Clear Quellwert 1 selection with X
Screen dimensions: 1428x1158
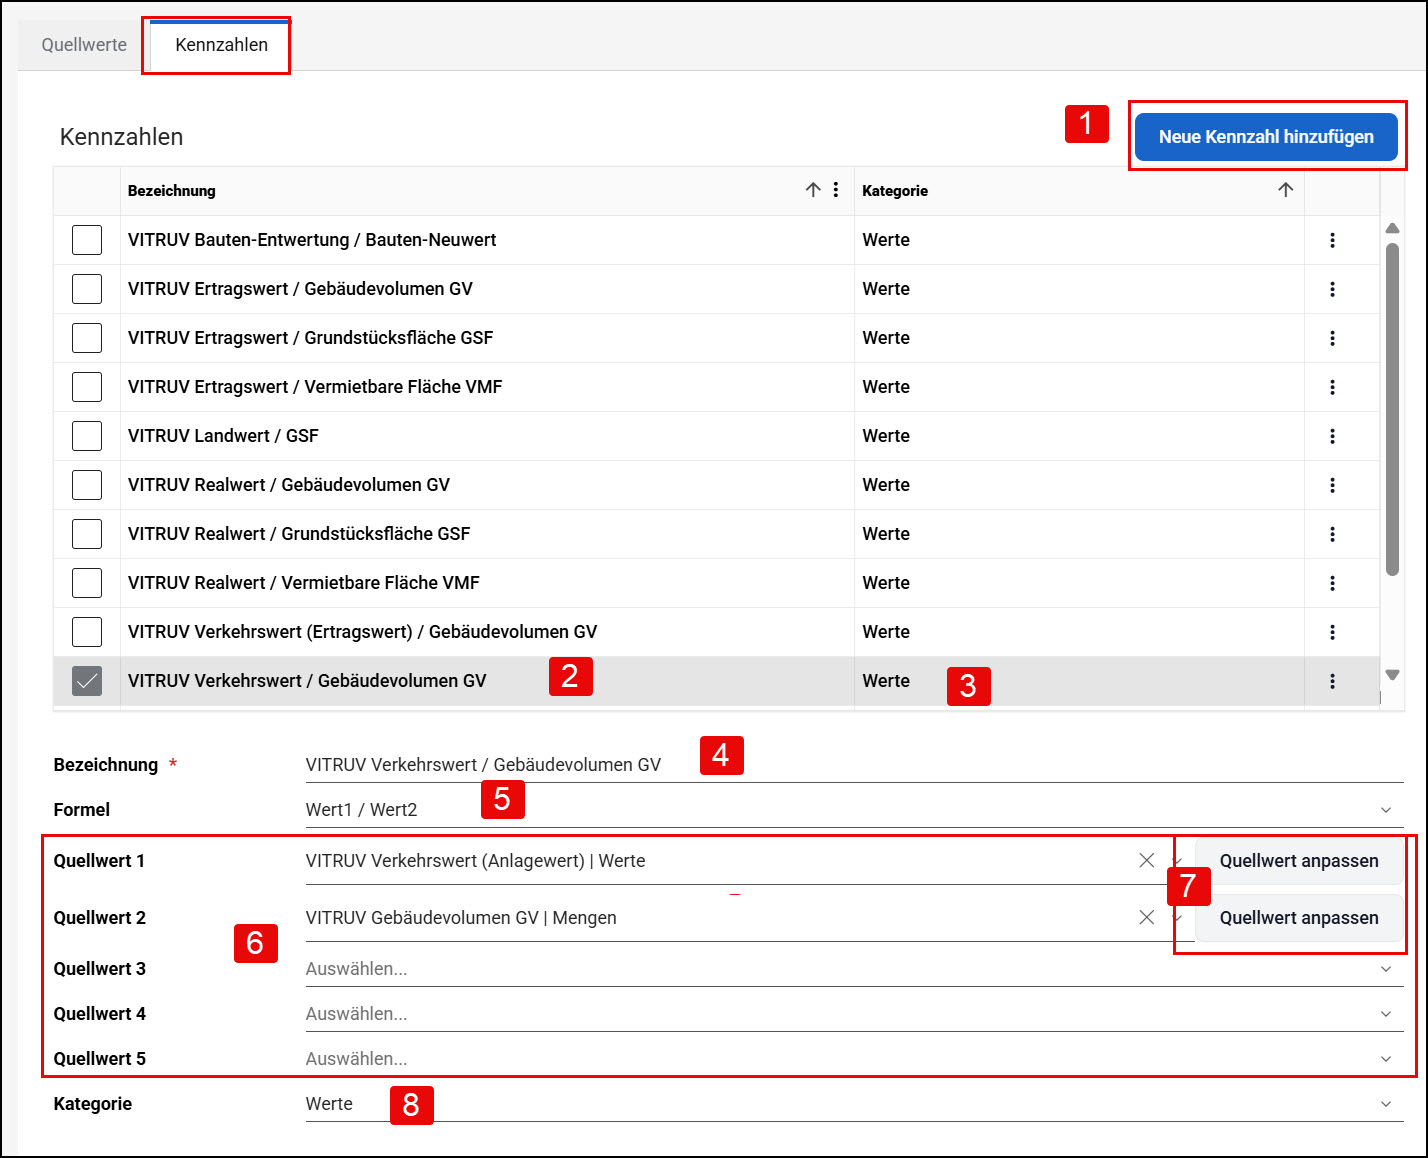(x=1147, y=860)
